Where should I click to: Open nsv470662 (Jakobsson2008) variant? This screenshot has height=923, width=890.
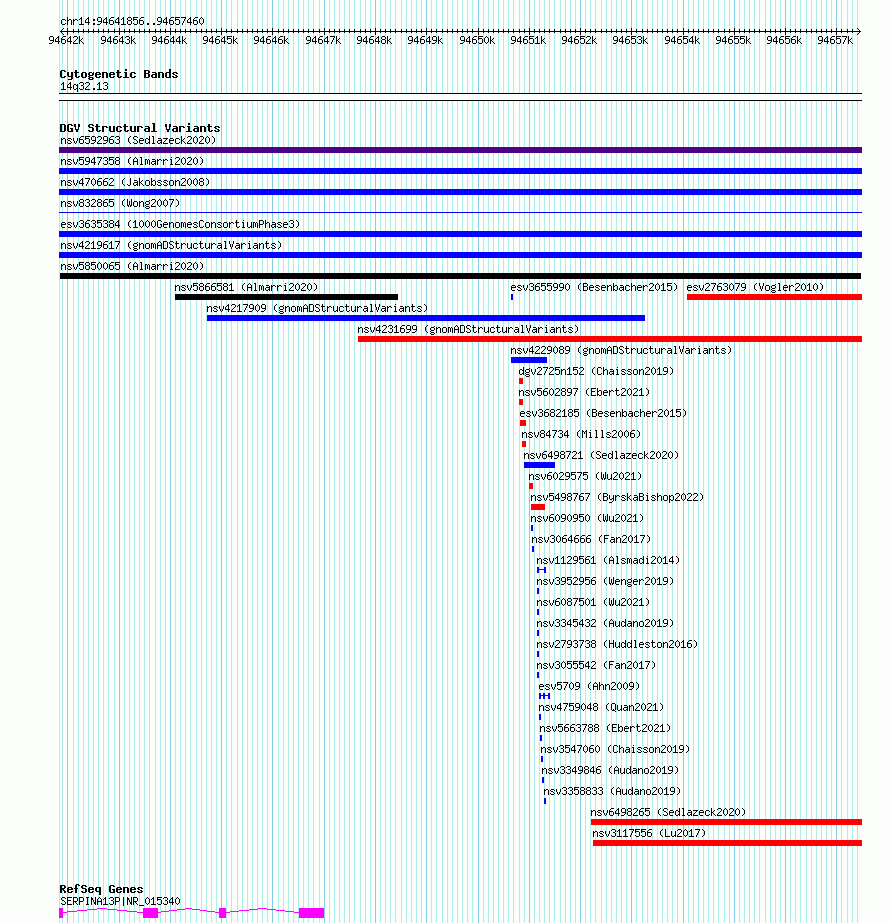coord(135,182)
